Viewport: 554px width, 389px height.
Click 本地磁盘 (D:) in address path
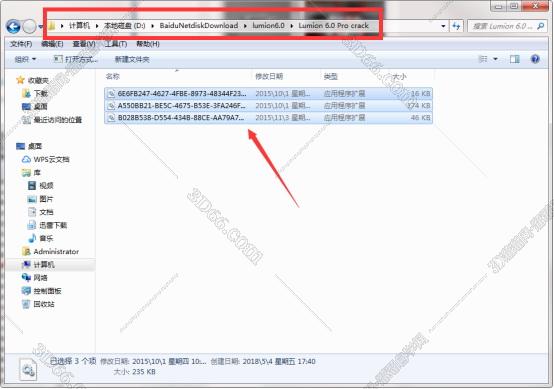(124, 26)
